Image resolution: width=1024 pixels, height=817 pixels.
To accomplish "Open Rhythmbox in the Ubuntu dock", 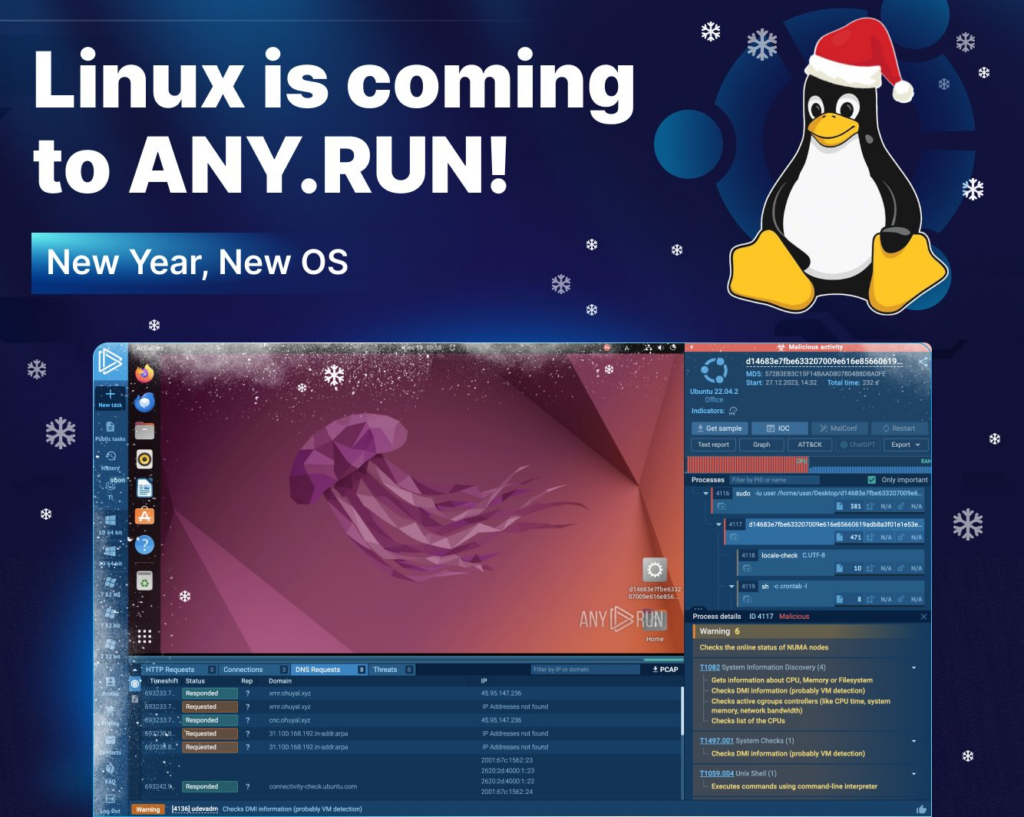I will click(144, 459).
